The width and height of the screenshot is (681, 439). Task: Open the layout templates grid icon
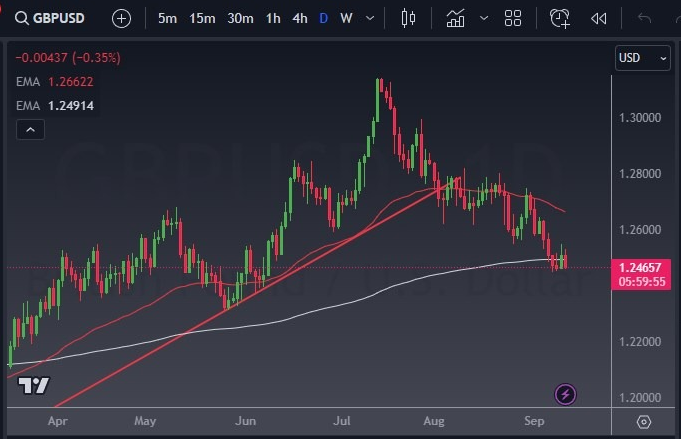(x=513, y=18)
